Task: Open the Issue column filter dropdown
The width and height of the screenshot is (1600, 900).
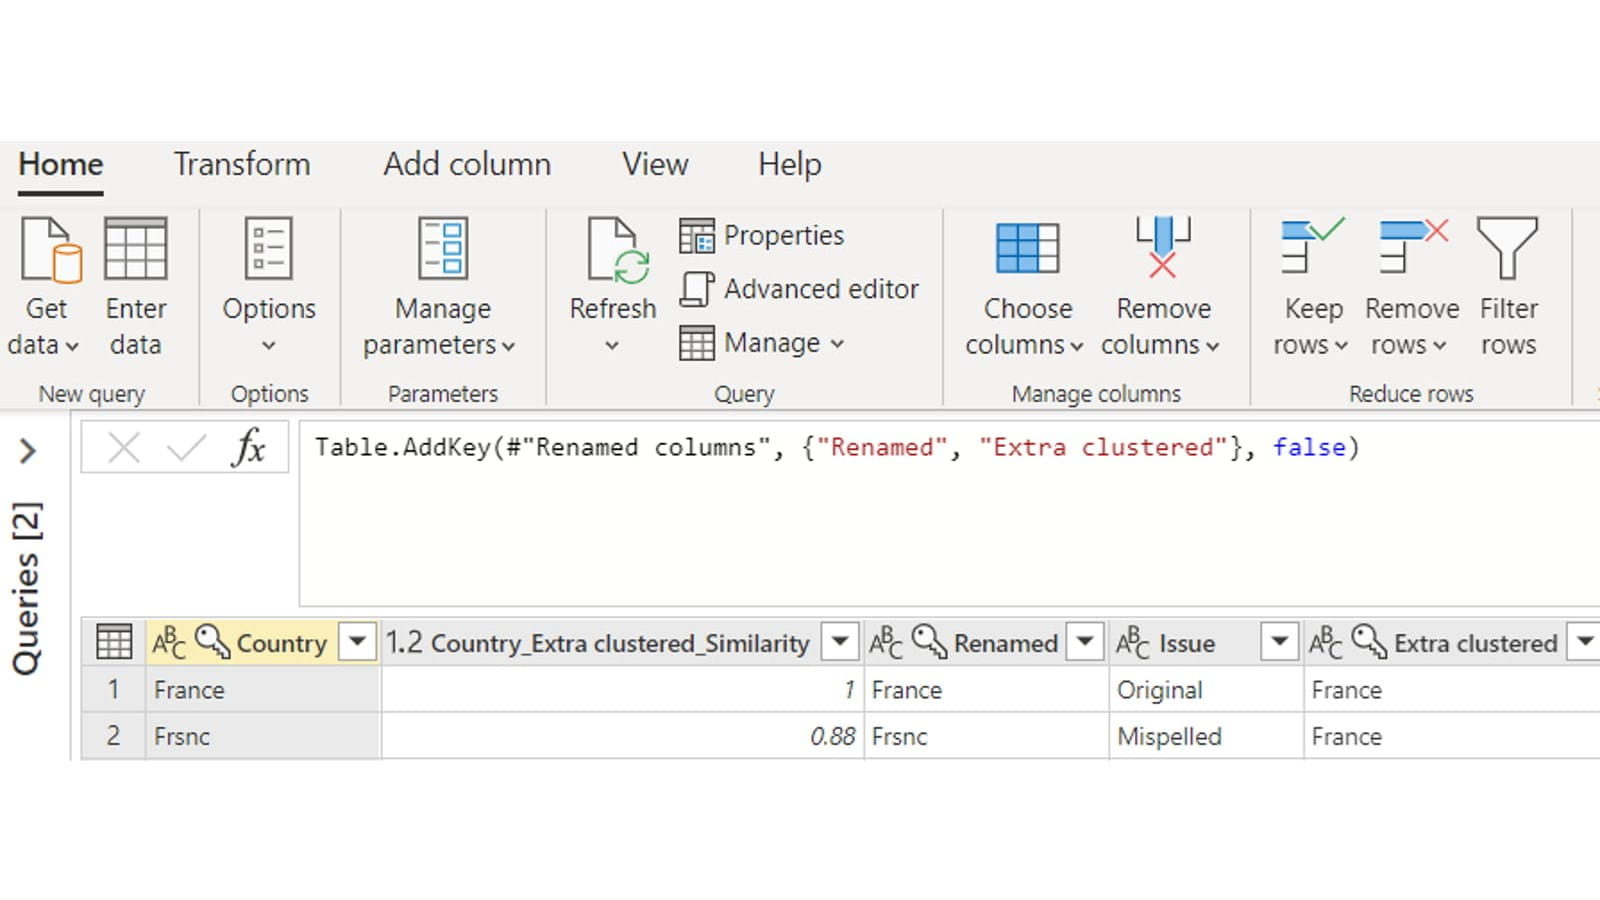Action: click(x=1279, y=642)
